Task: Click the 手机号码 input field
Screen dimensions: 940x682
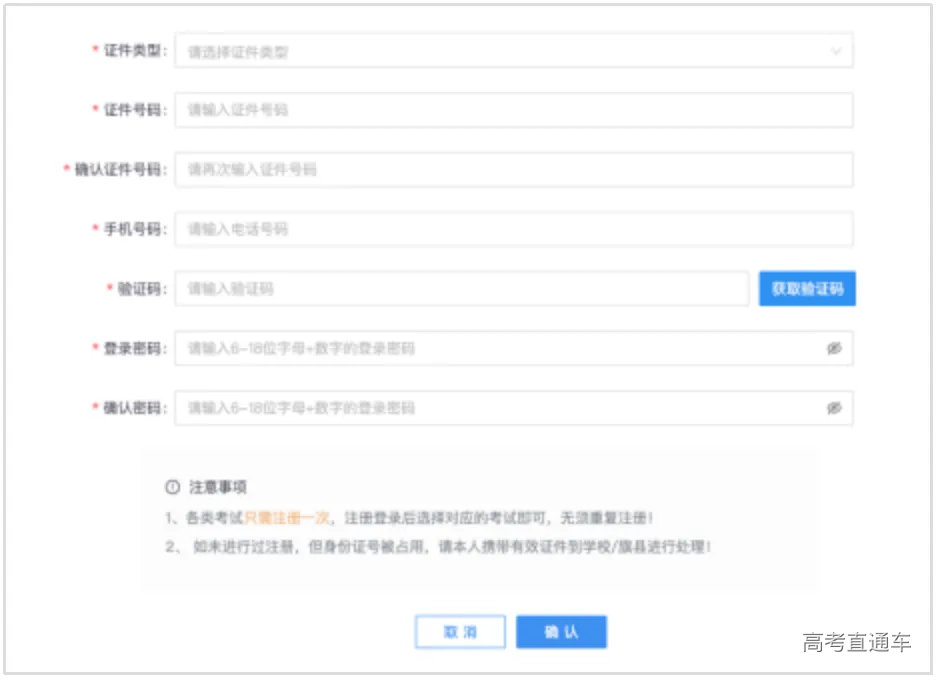Action: pos(510,229)
